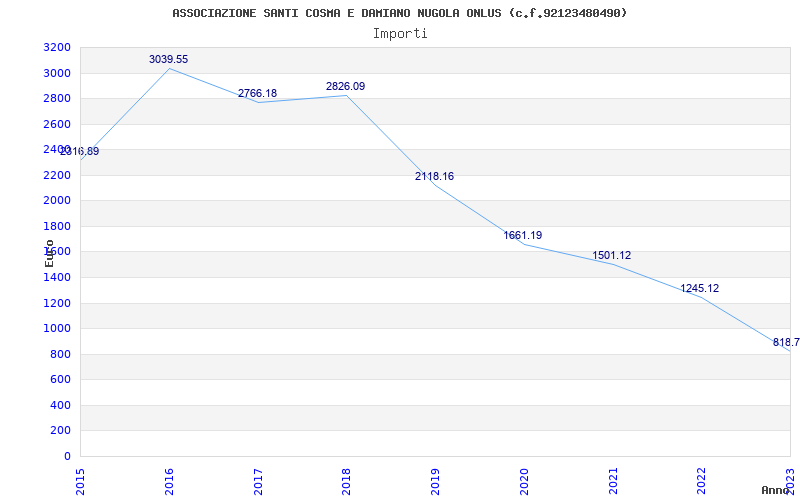Click the 2600 y-axis tick label
This screenshot has width=800, height=500.
57,124
